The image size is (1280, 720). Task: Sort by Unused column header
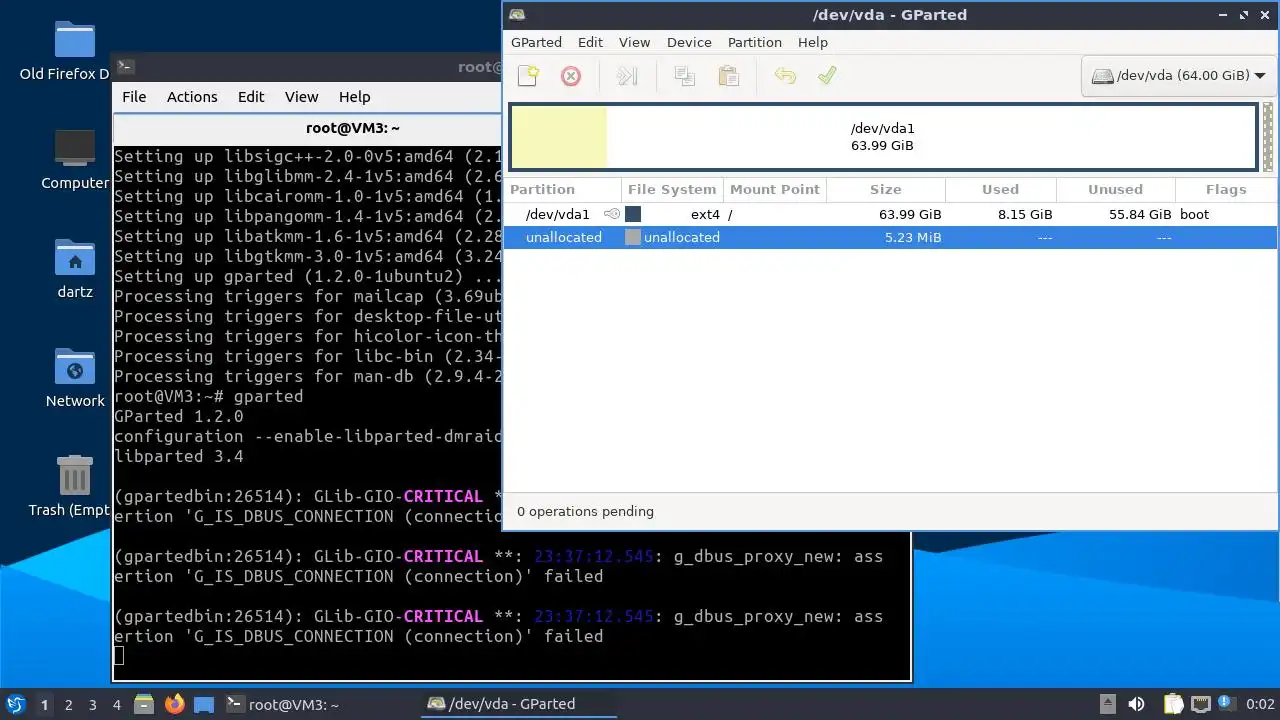coord(1115,189)
